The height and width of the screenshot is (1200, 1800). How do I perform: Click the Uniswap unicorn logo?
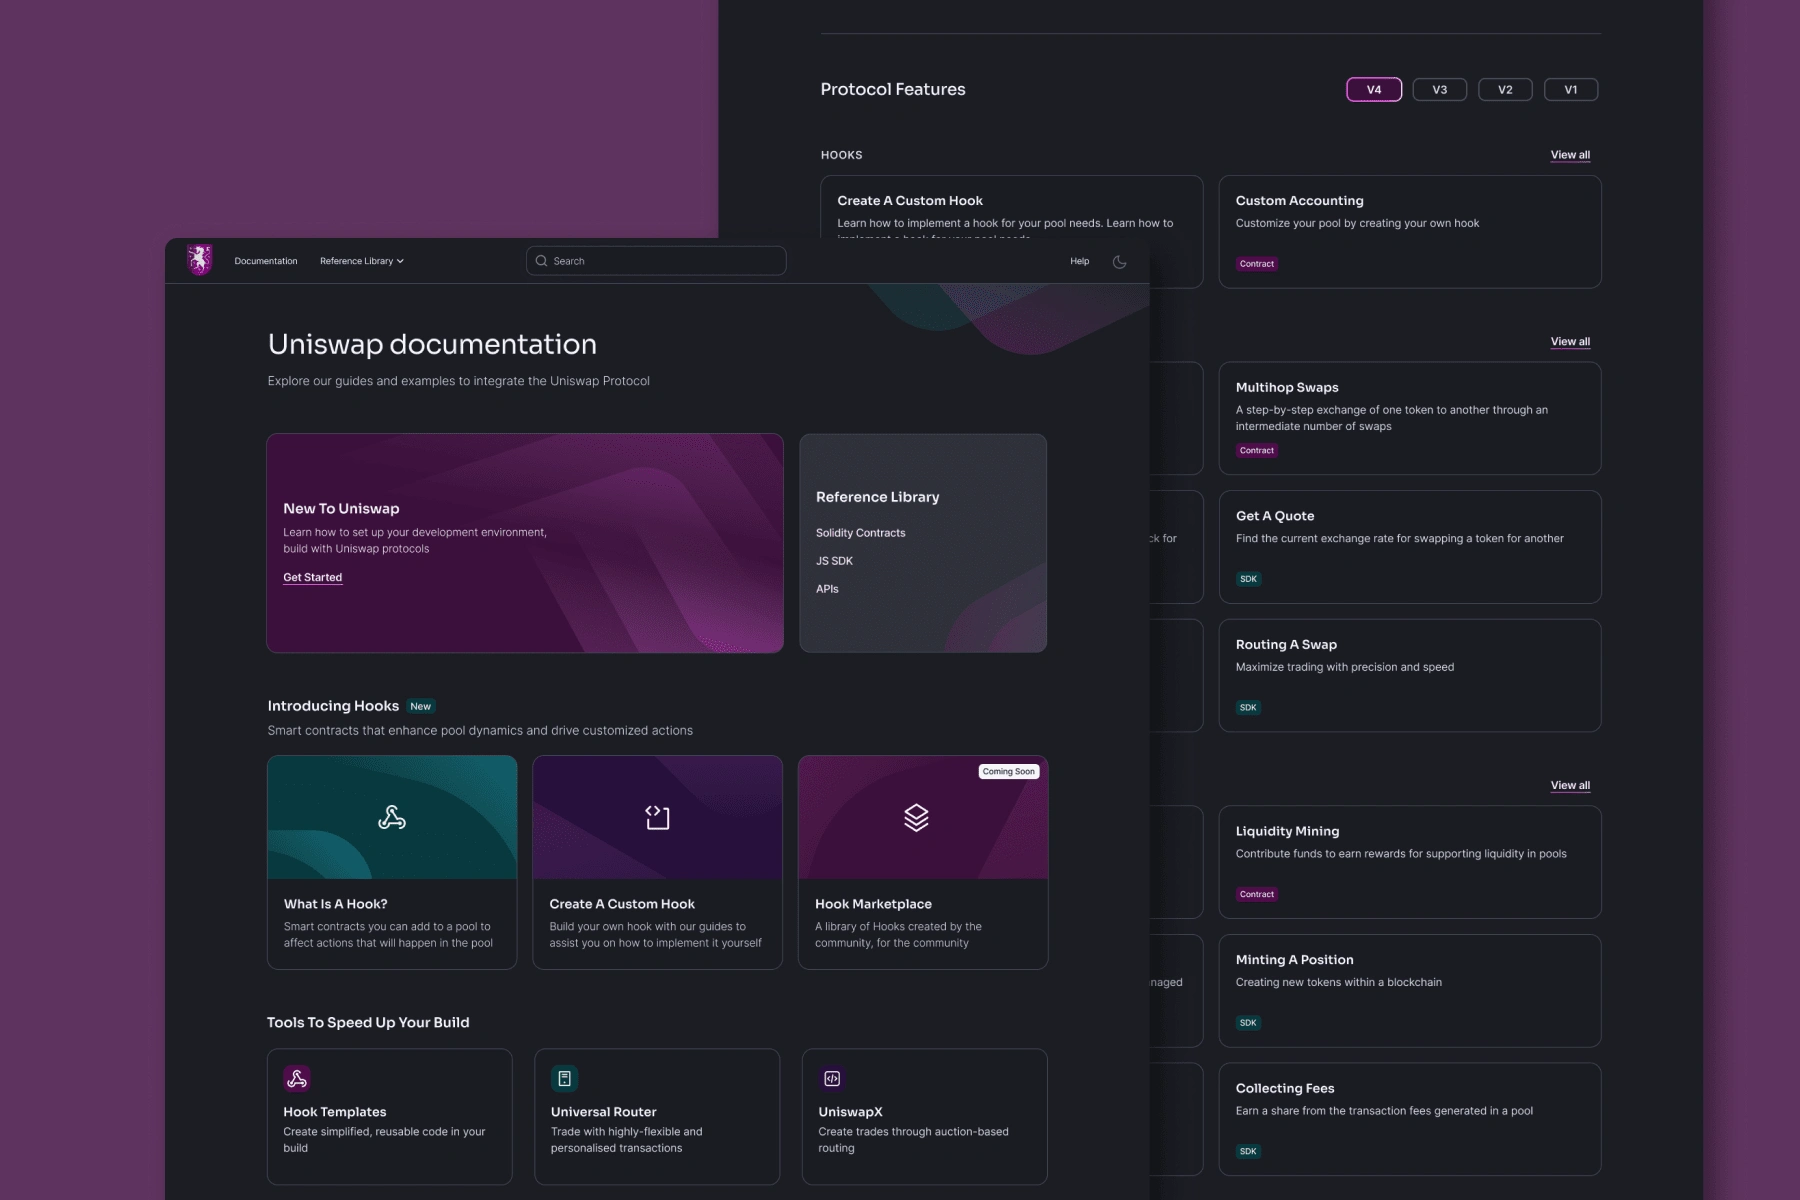[x=200, y=260]
